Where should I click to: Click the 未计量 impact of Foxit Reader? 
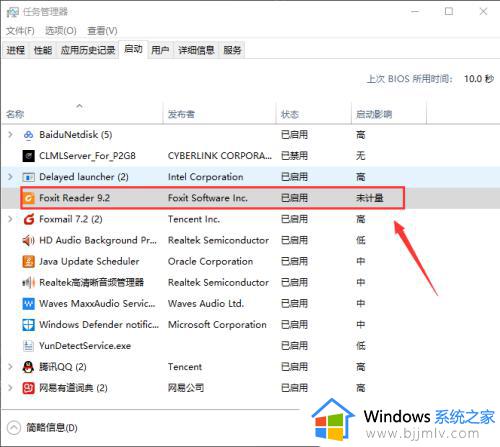coord(370,198)
